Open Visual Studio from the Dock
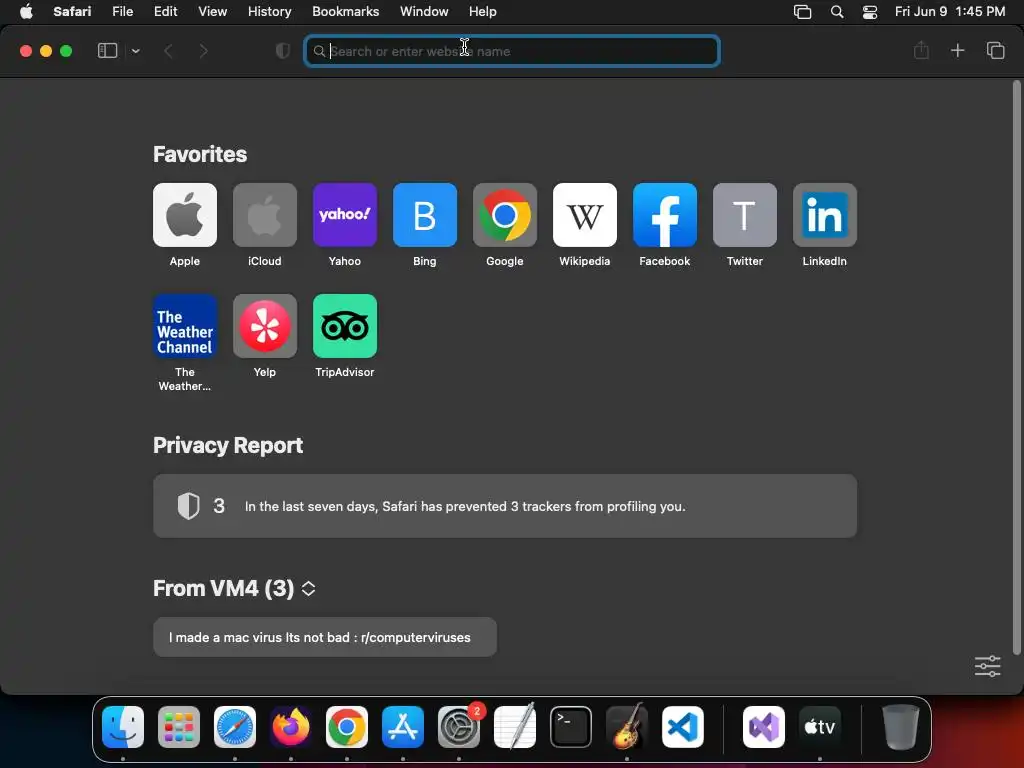 (x=764, y=727)
